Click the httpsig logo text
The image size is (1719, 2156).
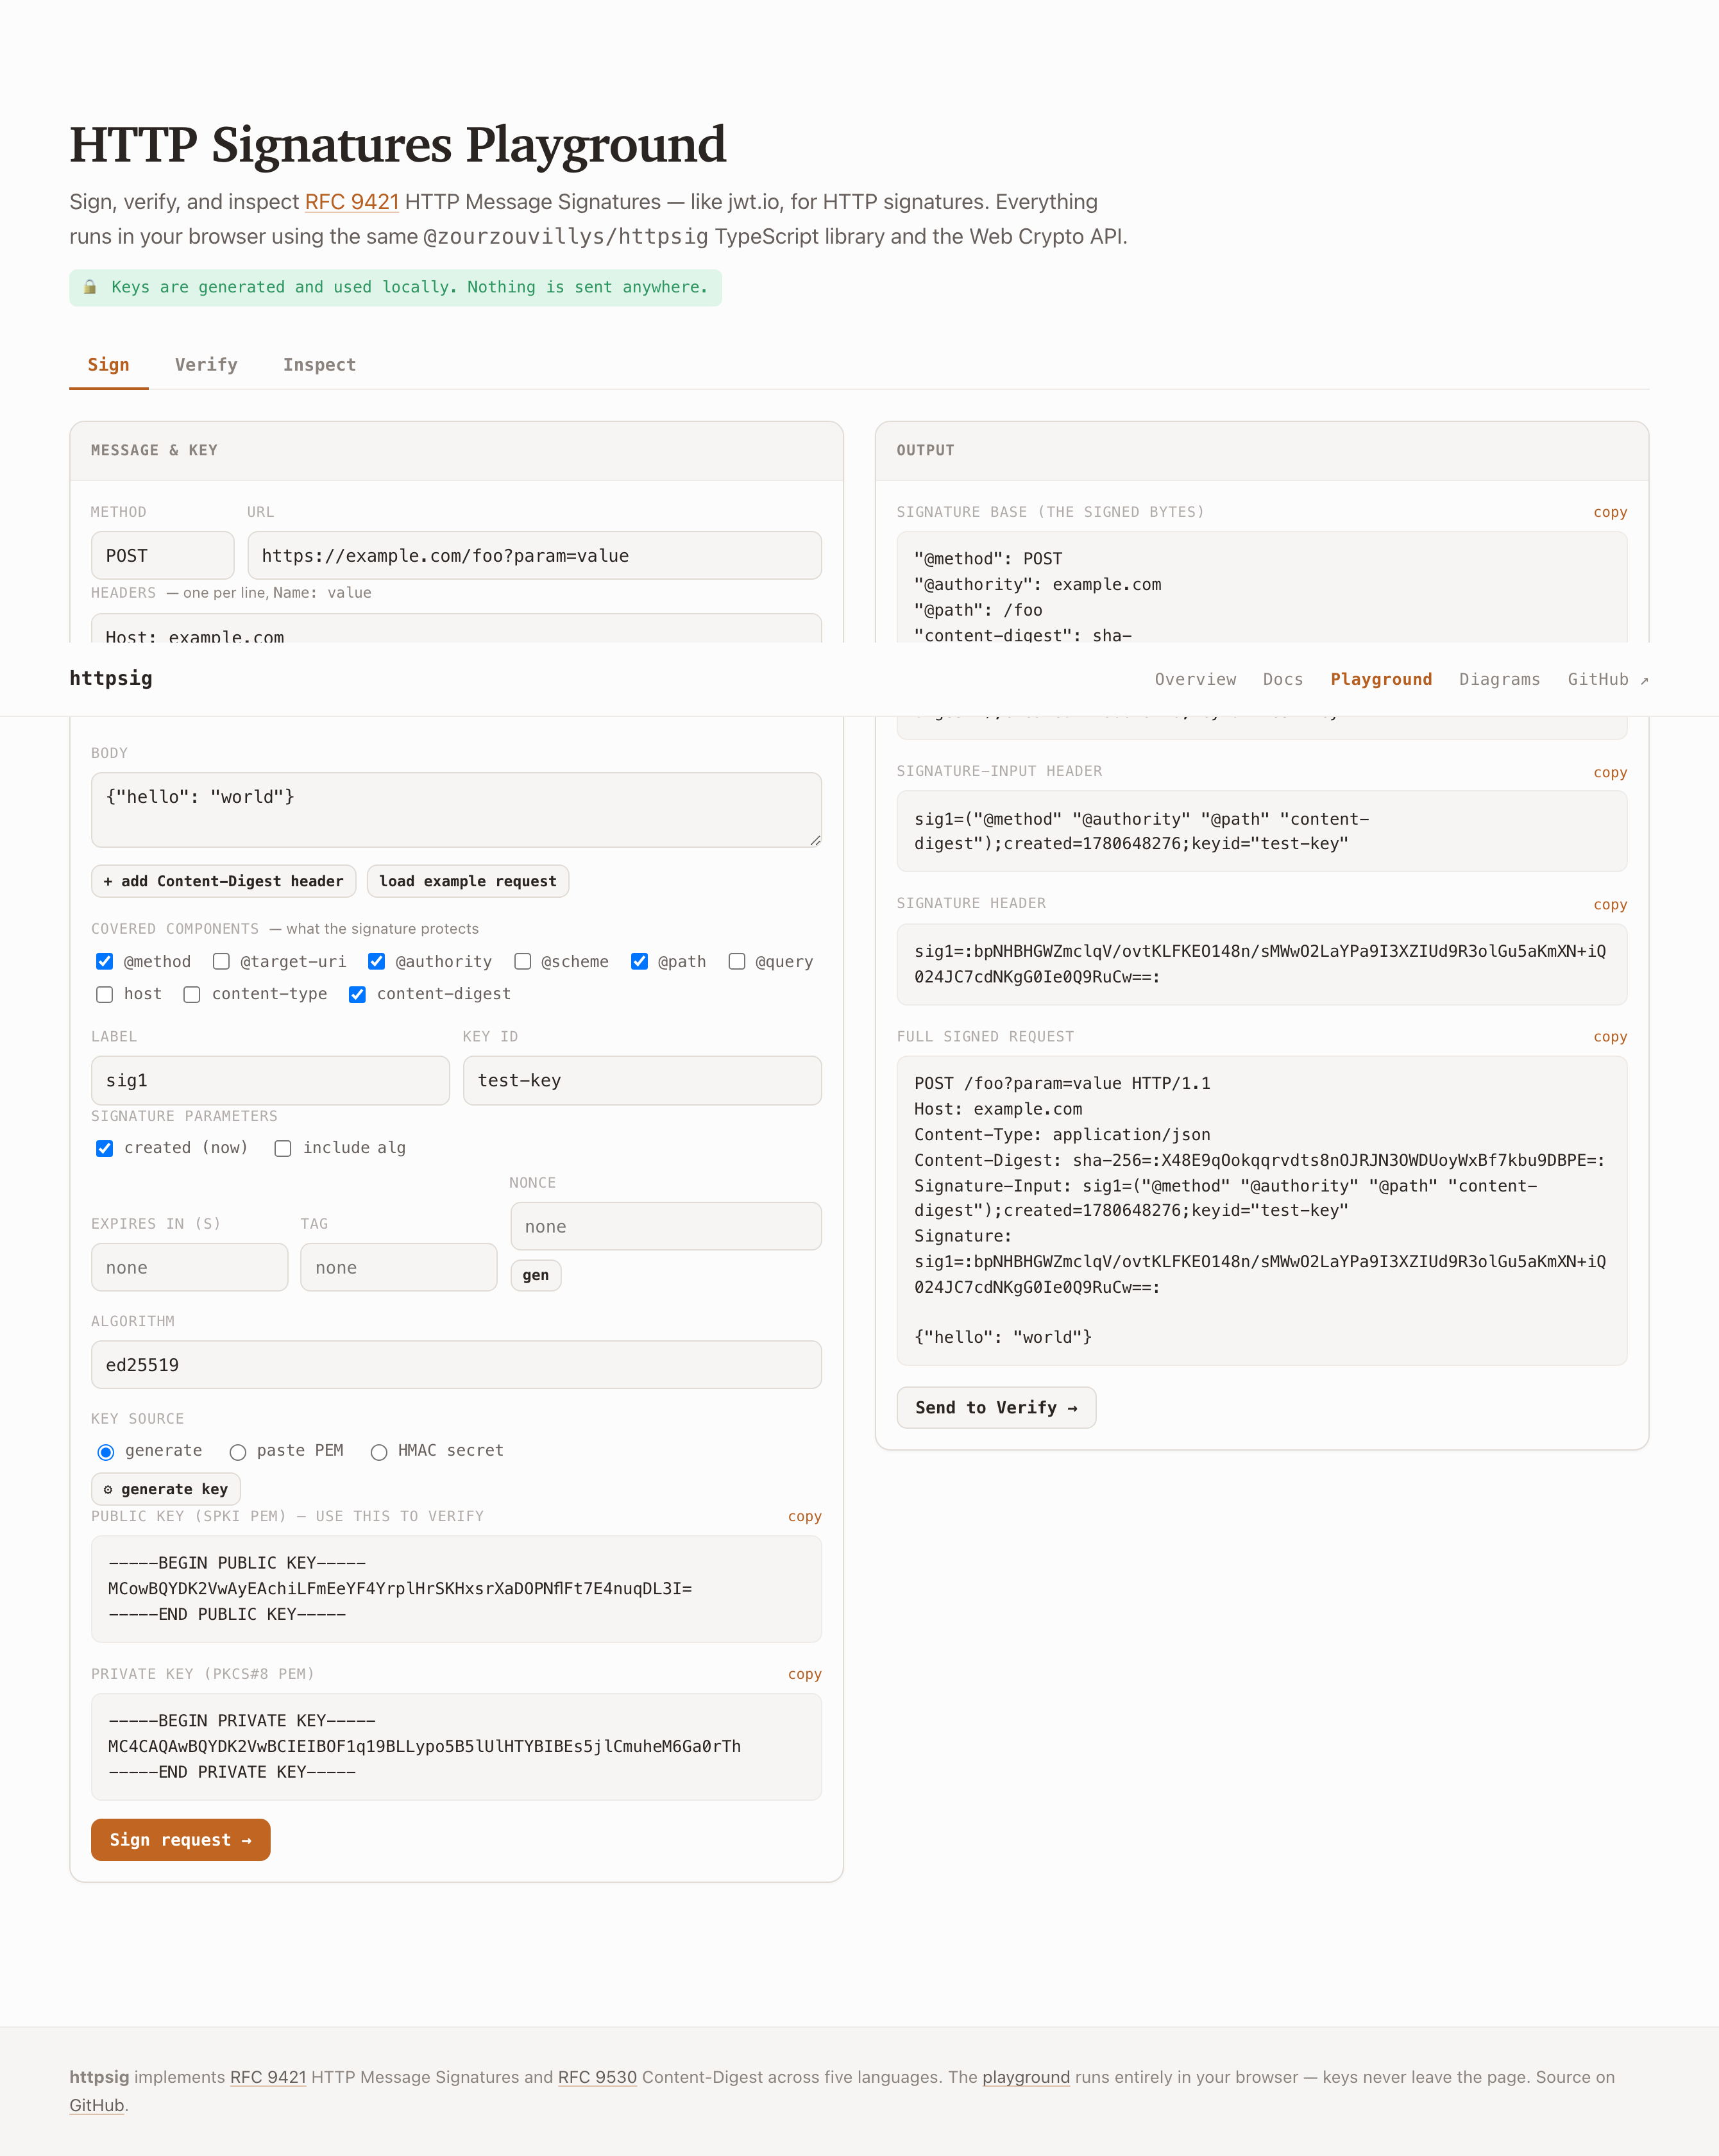click(111, 678)
